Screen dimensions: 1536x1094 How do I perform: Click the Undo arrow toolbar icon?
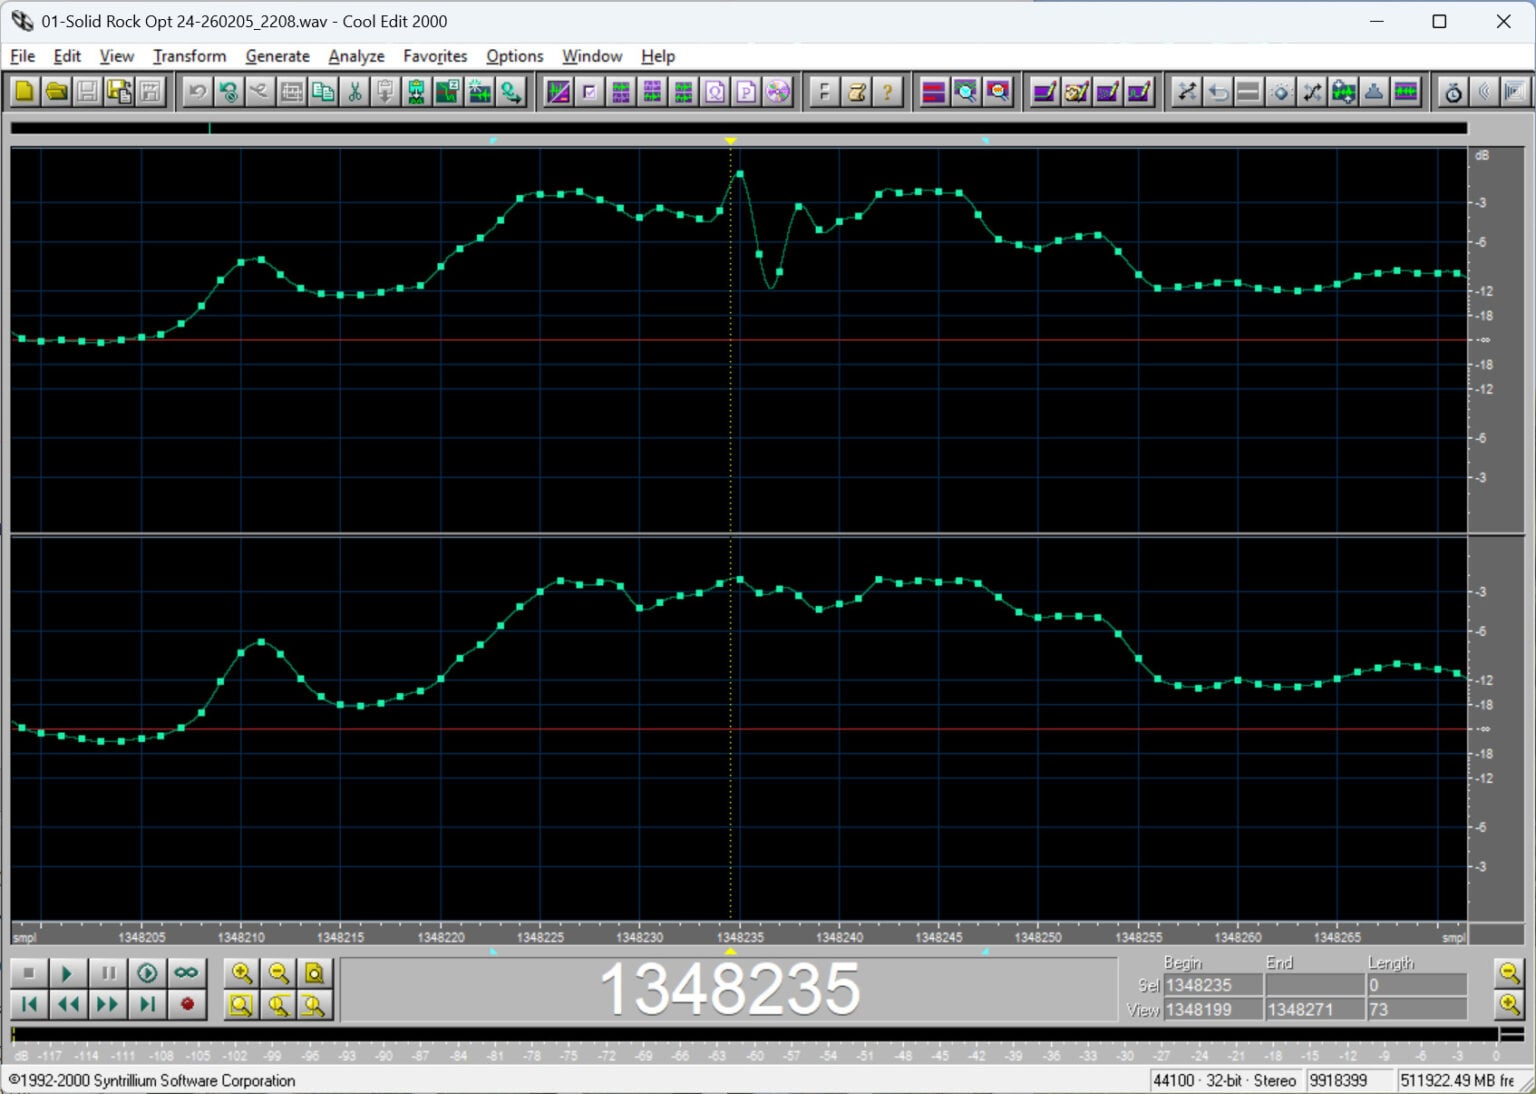pos(197,92)
